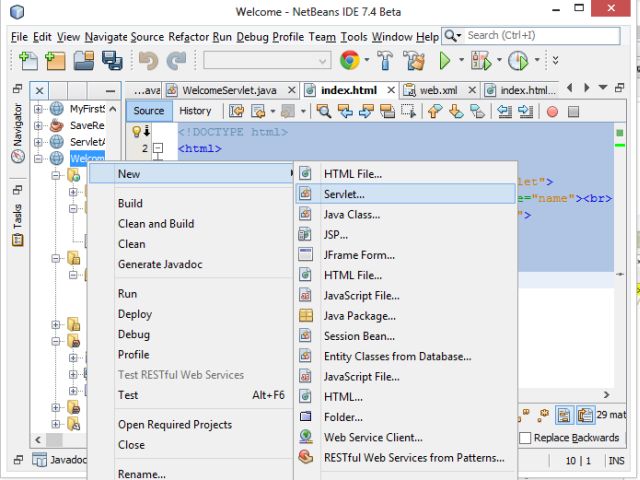Choose Session Bean... menu entry
The width and height of the screenshot is (640, 480).
click(406, 336)
